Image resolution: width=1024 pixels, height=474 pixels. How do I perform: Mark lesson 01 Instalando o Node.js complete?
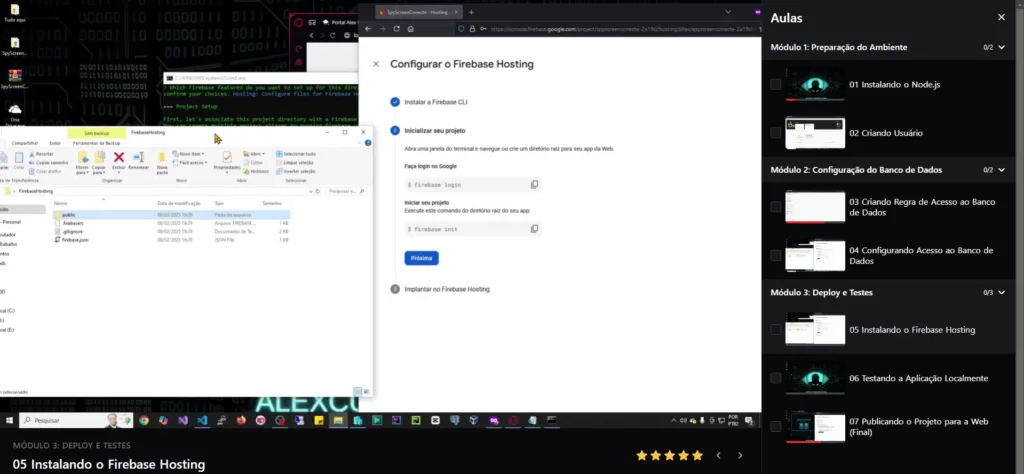(x=775, y=84)
